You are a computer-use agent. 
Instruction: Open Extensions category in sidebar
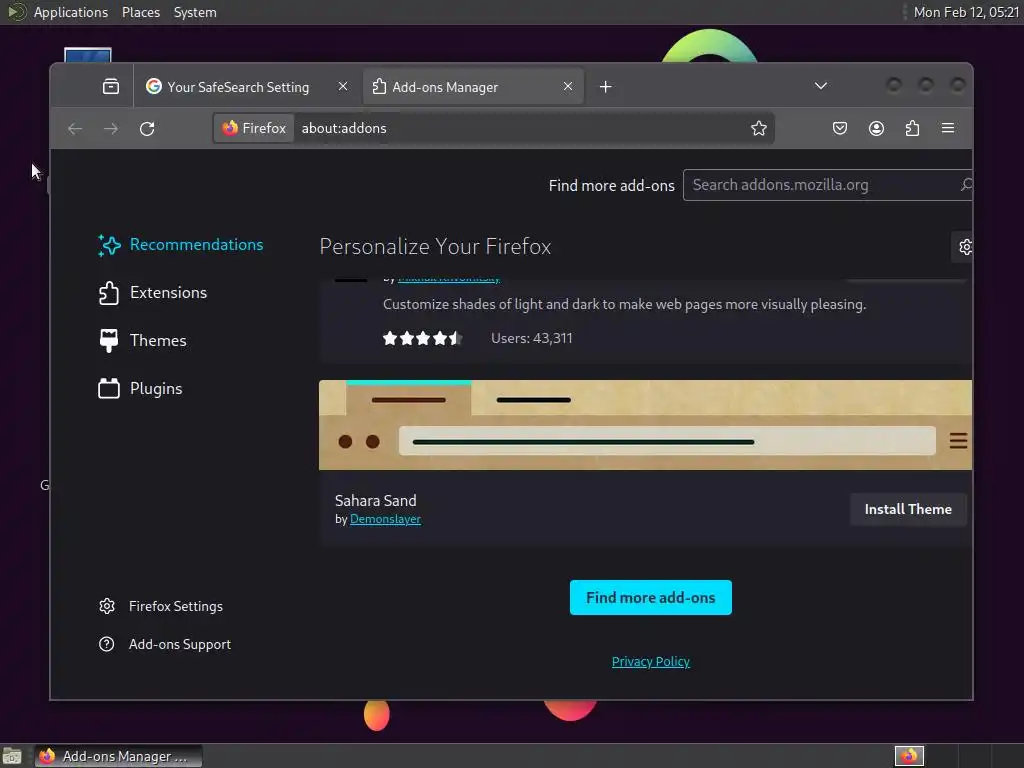coord(153,293)
